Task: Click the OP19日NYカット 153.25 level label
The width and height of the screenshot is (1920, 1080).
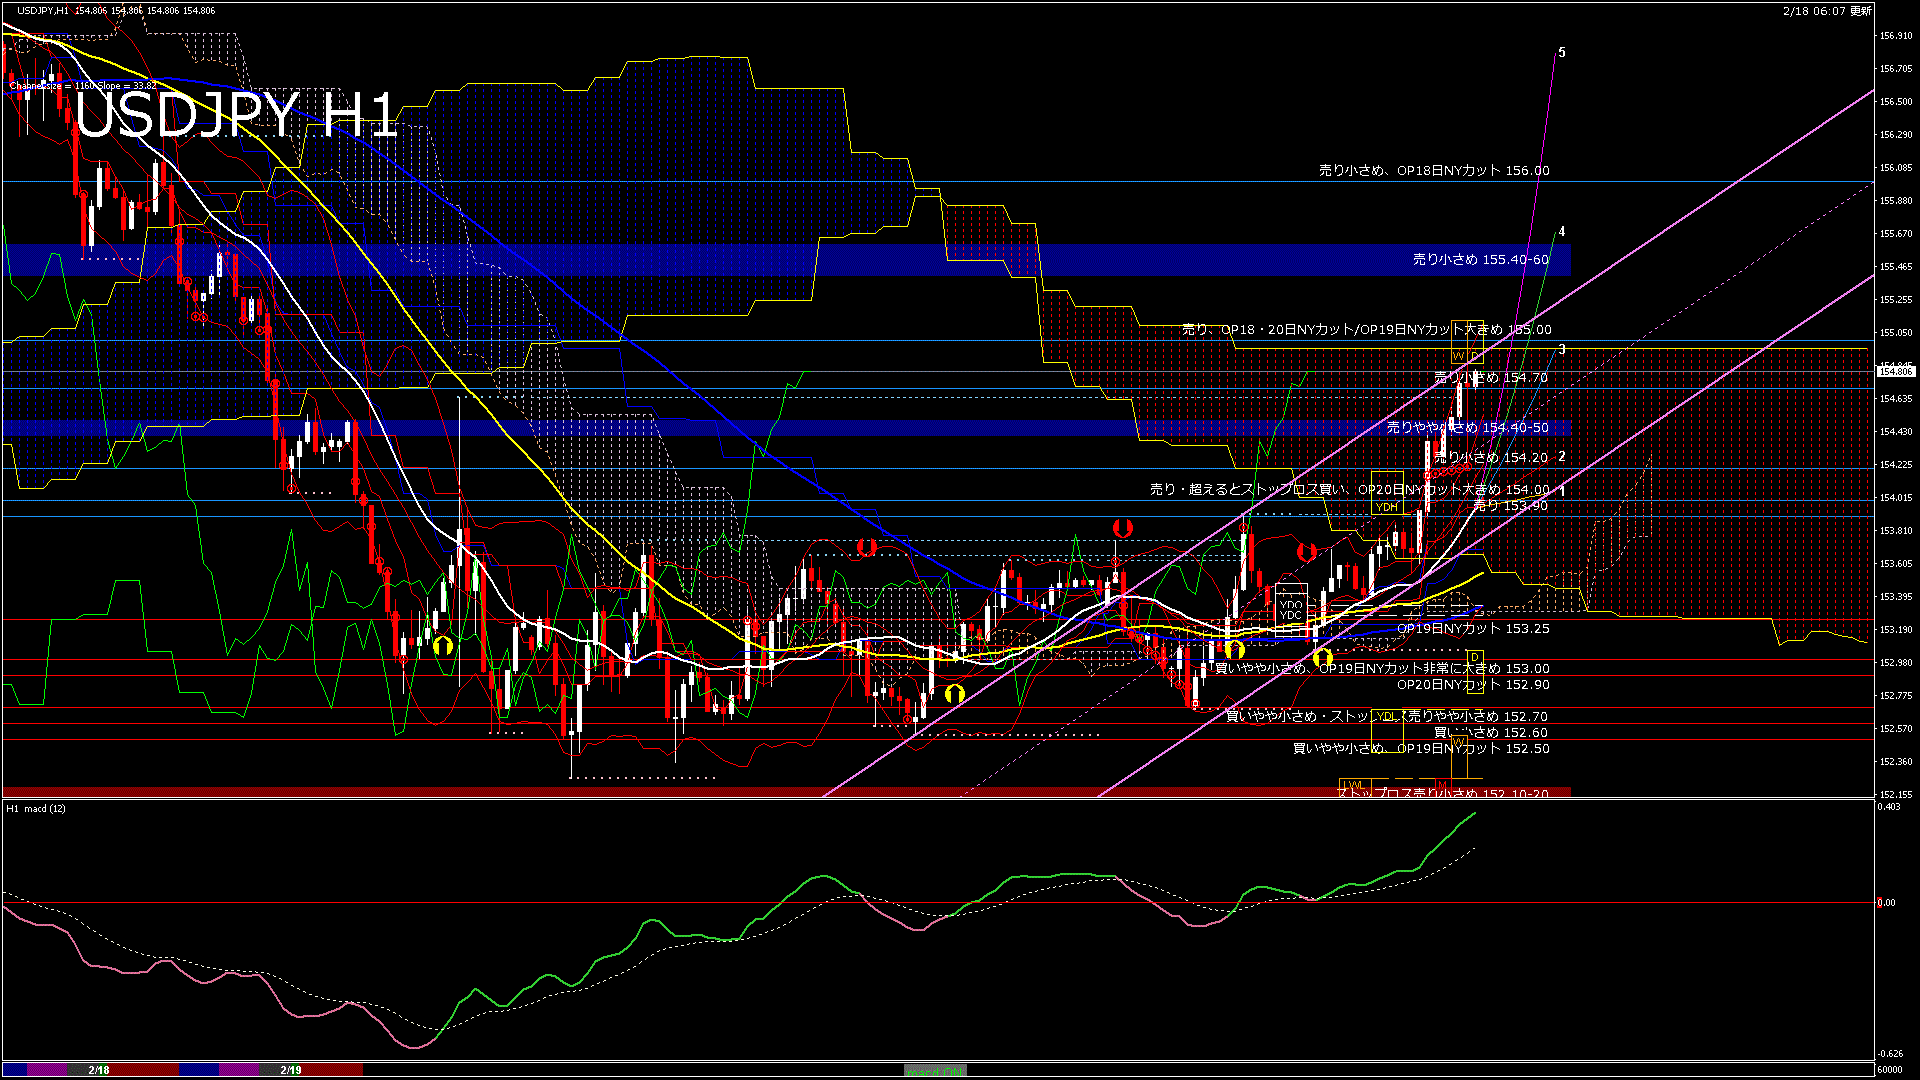Action: click(1472, 629)
